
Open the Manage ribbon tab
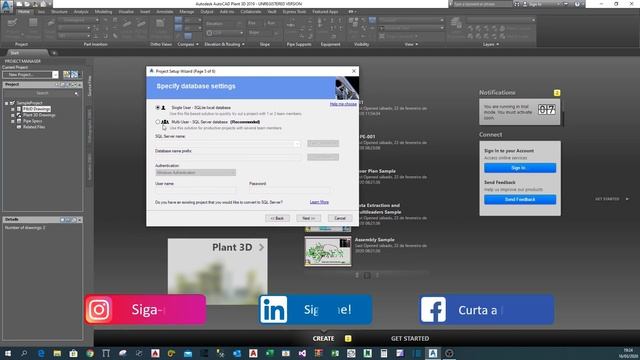click(187, 12)
